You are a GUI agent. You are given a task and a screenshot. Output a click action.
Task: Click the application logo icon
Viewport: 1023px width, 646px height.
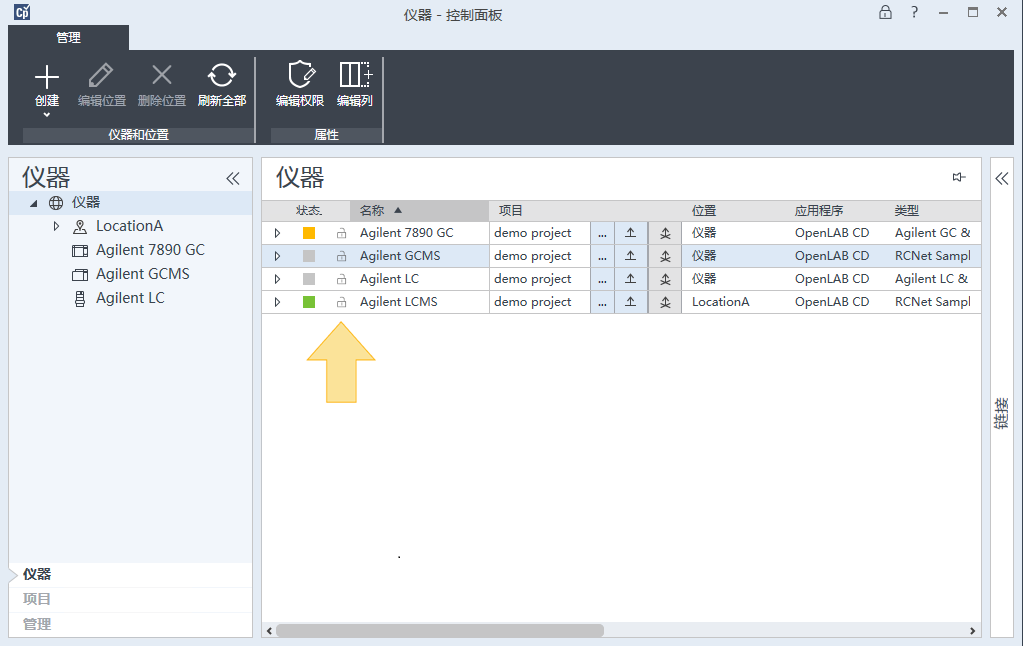22,12
